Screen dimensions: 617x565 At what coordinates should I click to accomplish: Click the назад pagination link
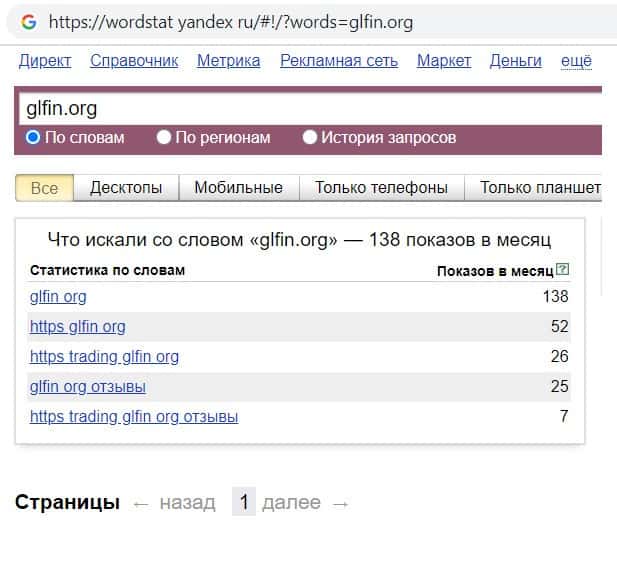click(187, 502)
